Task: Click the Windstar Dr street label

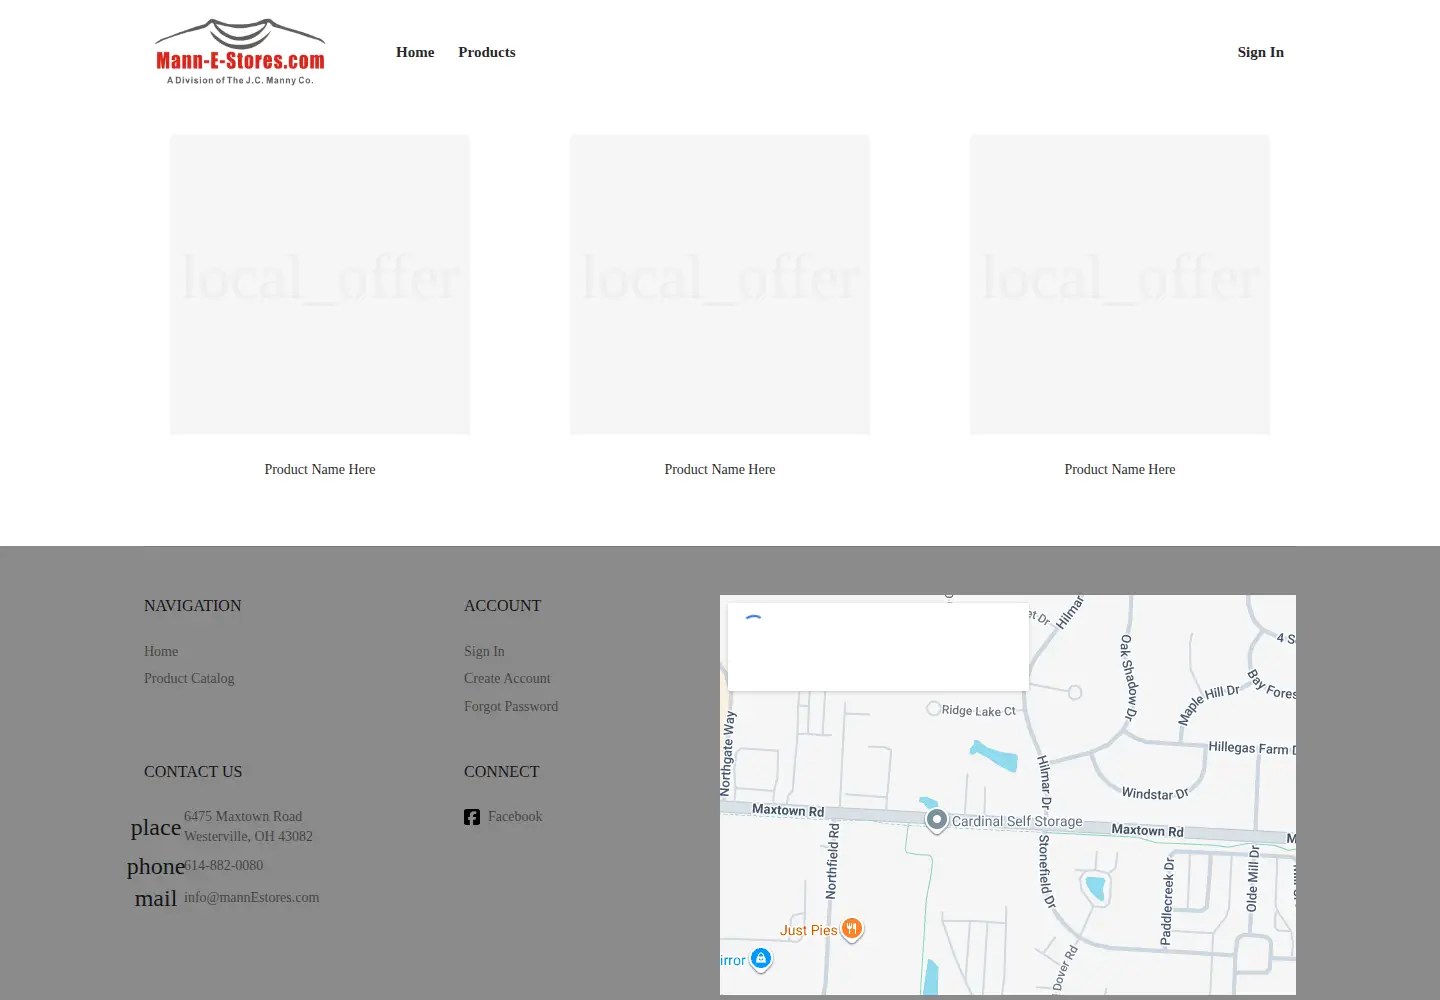Action: [x=1155, y=794]
